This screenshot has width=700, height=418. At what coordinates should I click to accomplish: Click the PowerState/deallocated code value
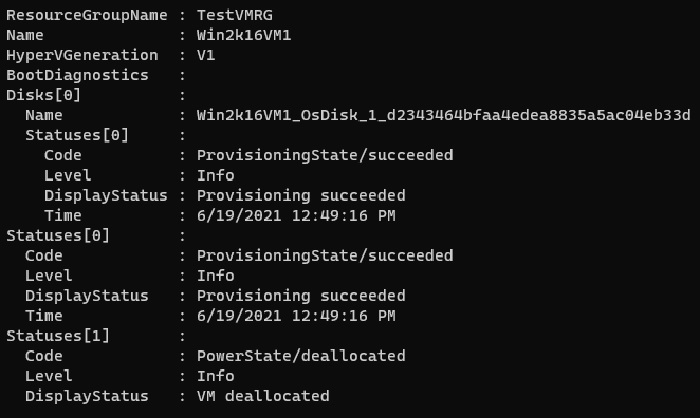pyautogui.click(x=301, y=356)
